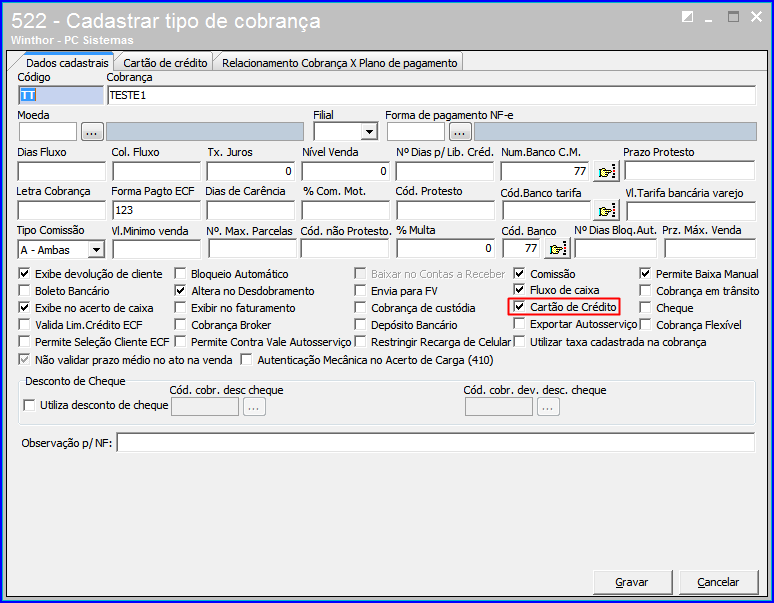This screenshot has width=774, height=603.
Task: Uncheck Fluxo de caixa
Action: [x=519, y=289]
